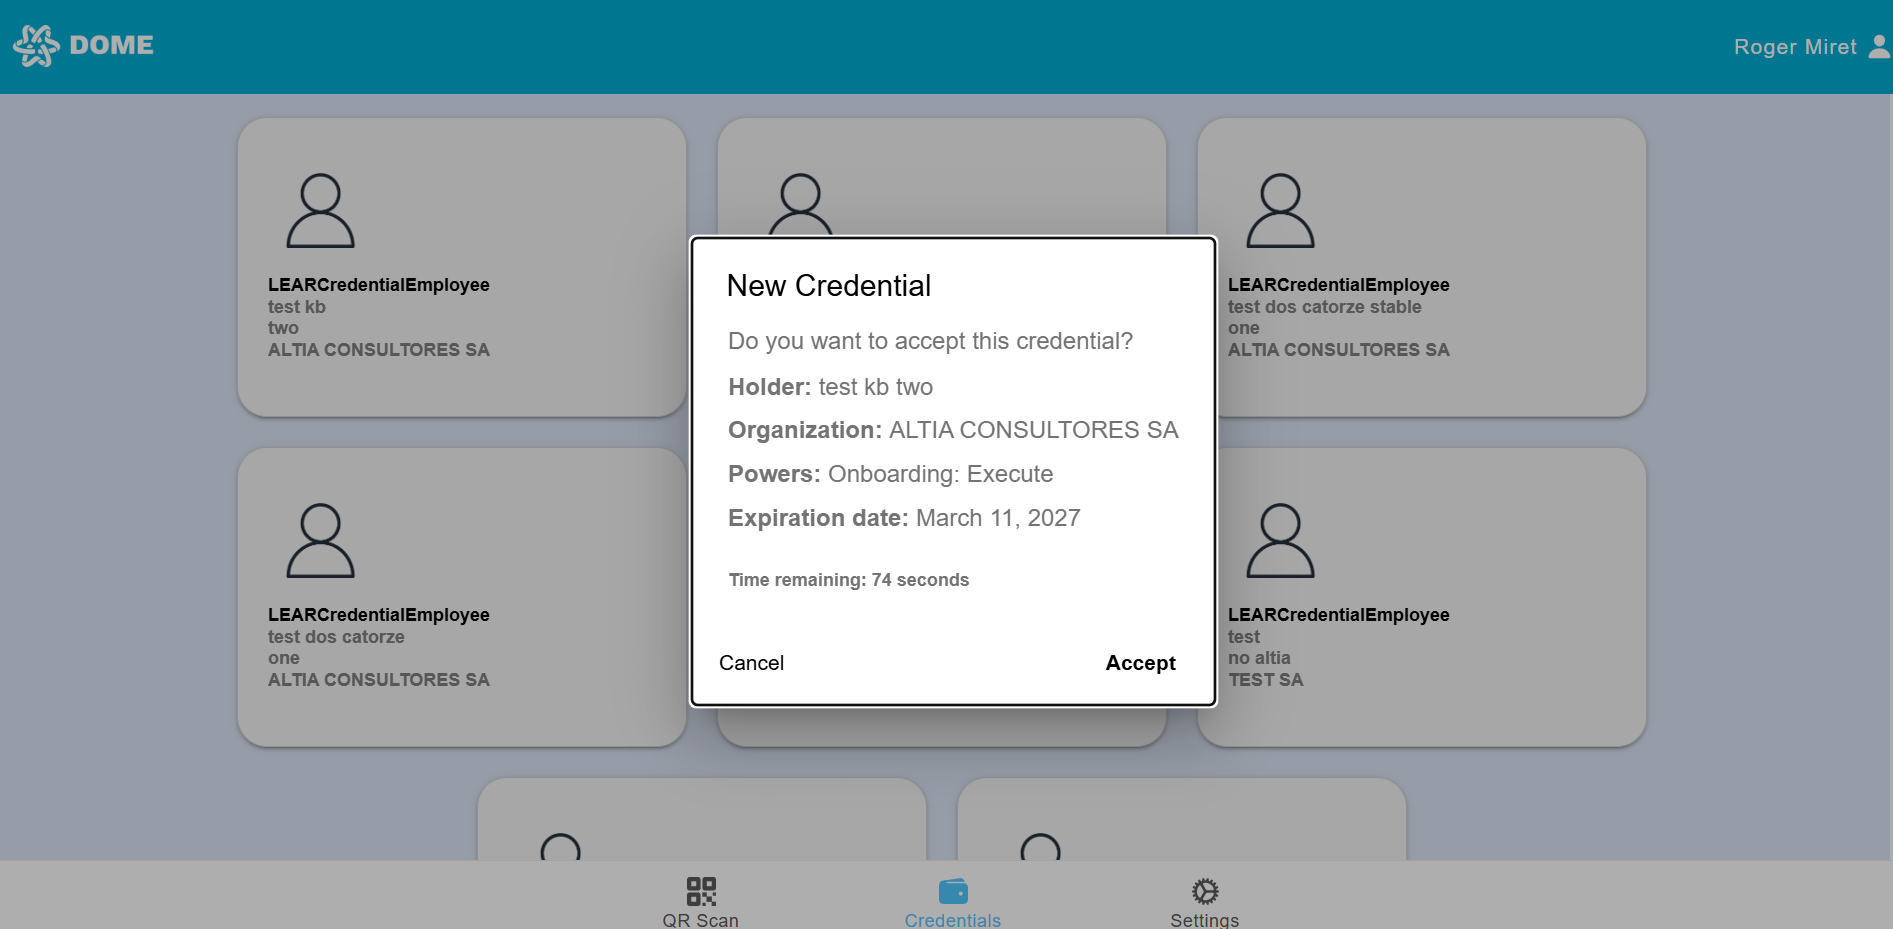The width and height of the screenshot is (1893, 929).
Task: Open the Roger Miret user profile icon
Action: [x=1879, y=47]
